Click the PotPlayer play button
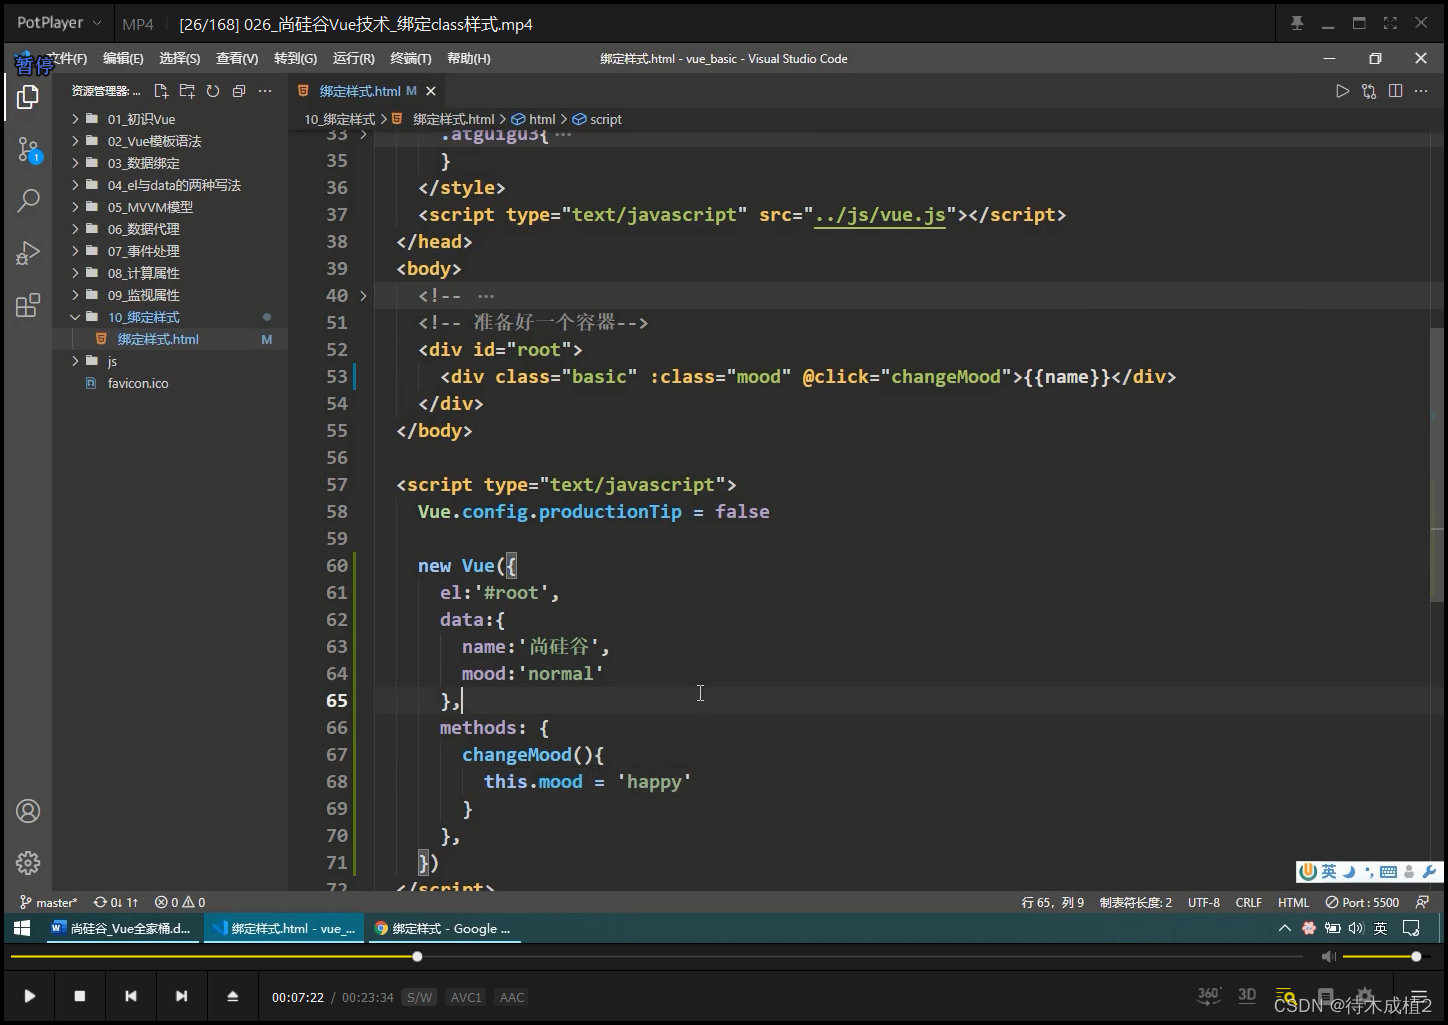 [30, 996]
